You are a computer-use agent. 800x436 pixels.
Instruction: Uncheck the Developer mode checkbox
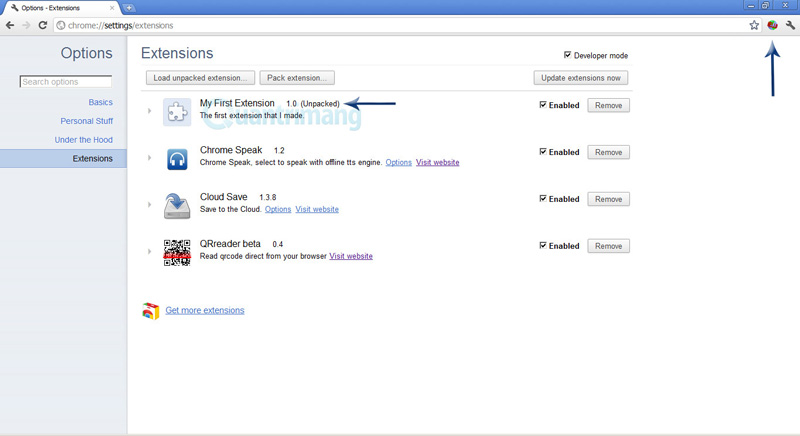pos(567,55)
